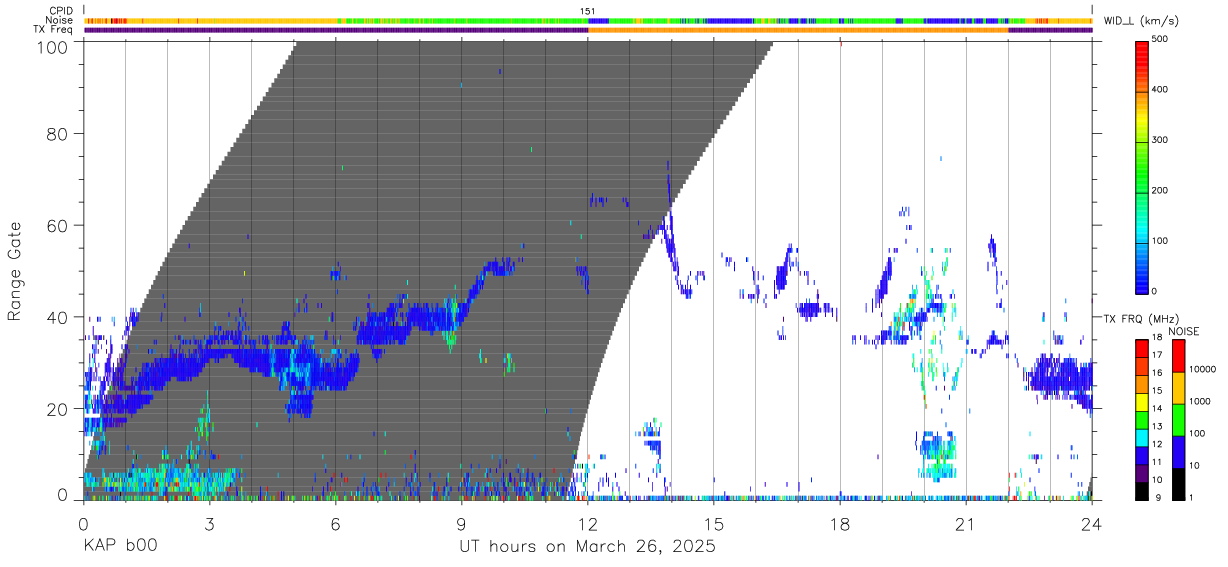Screen dimensions: 1228x567
Task: Click the 24 tick label on UT axis
Action: click(x=1091, y=524)
